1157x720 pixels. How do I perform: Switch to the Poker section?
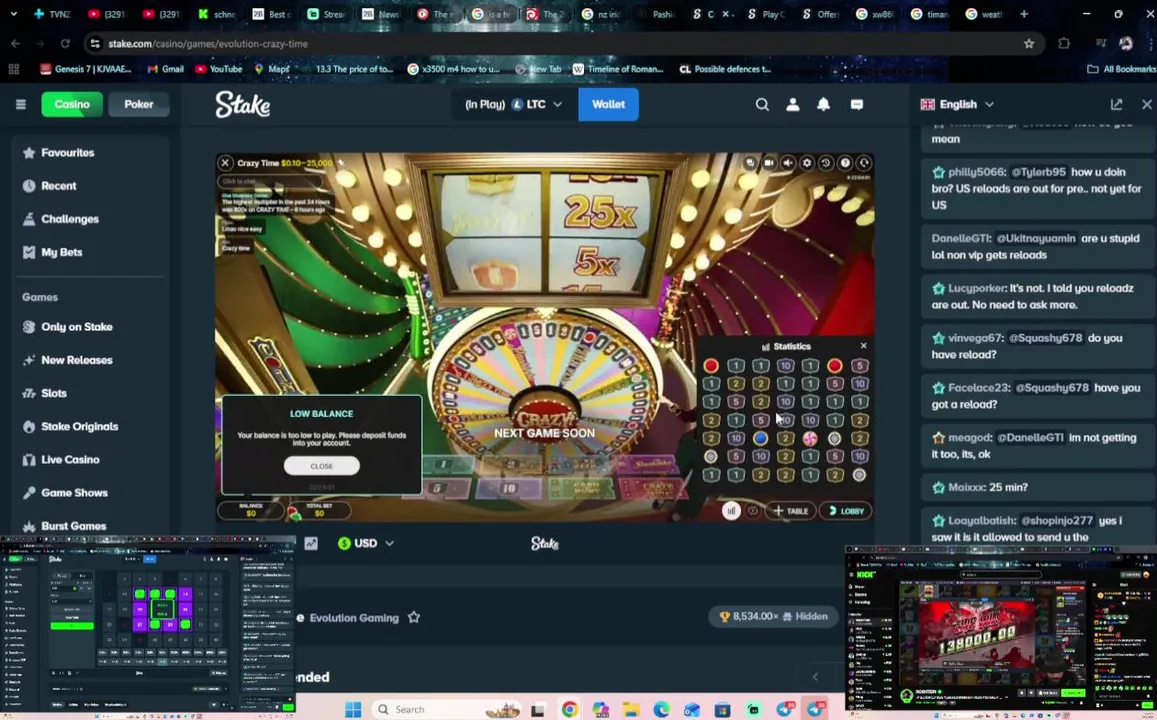click(139, 105)
